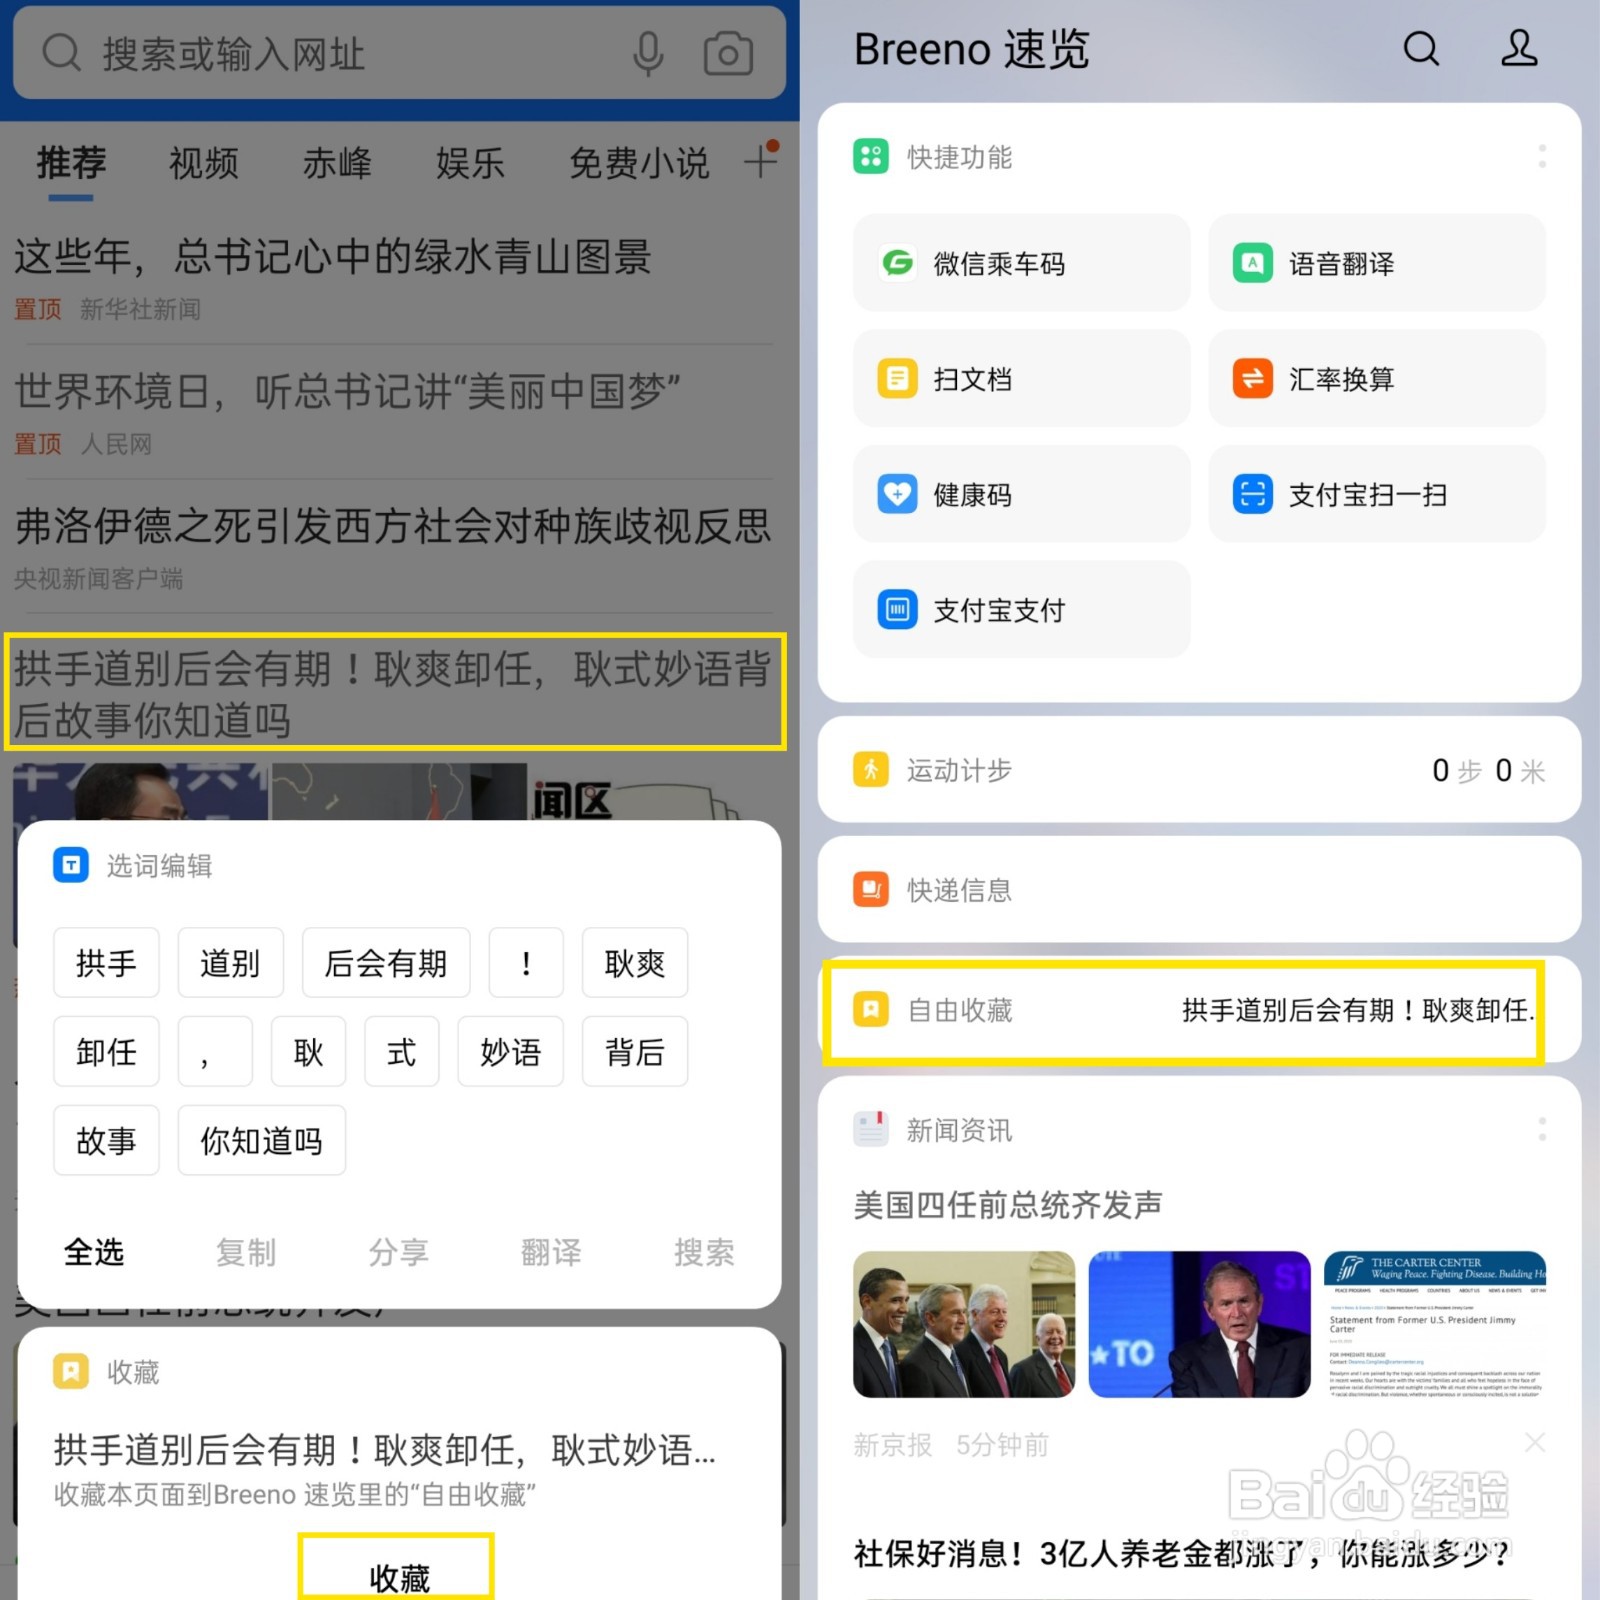Open 支付宝扫一扫 shortcut

tap(1377, 494)
